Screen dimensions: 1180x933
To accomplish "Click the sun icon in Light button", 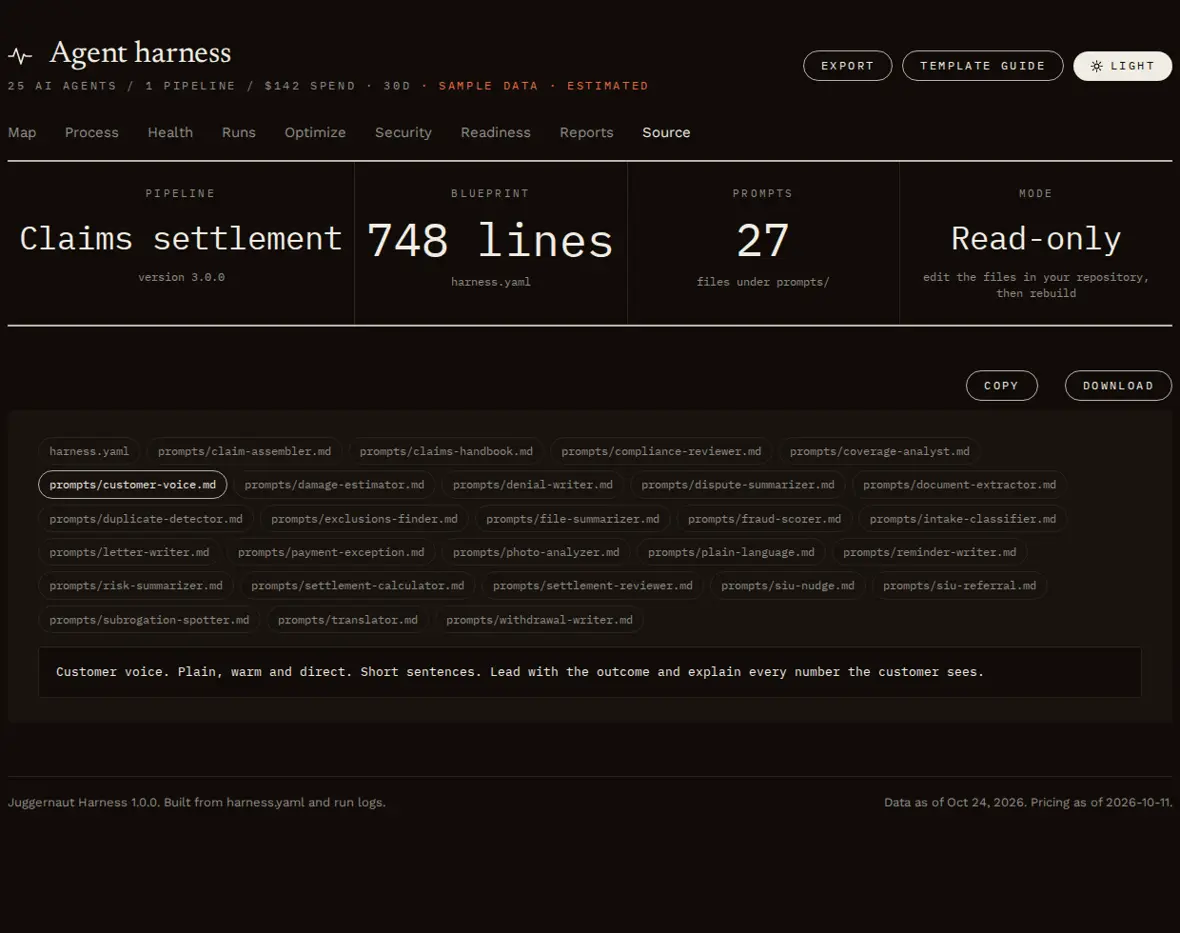I will pos(1096,66).
